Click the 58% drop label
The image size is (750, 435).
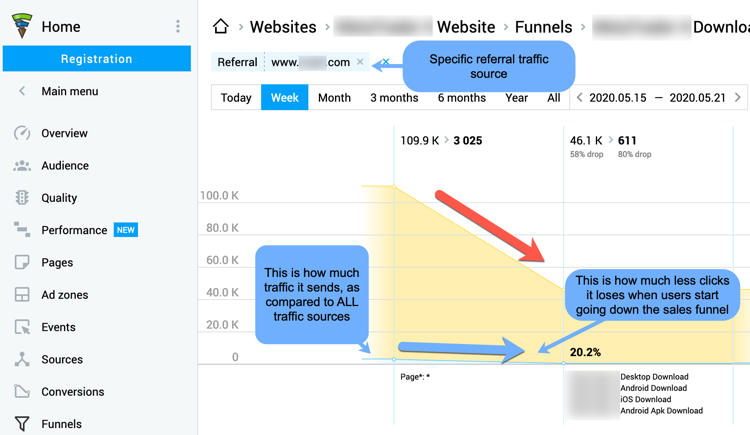pyautogui.click(x=586, y=154)
